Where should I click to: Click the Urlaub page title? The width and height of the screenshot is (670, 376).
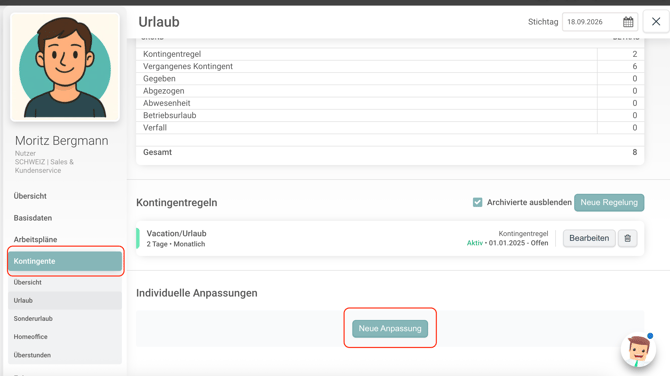159,22
